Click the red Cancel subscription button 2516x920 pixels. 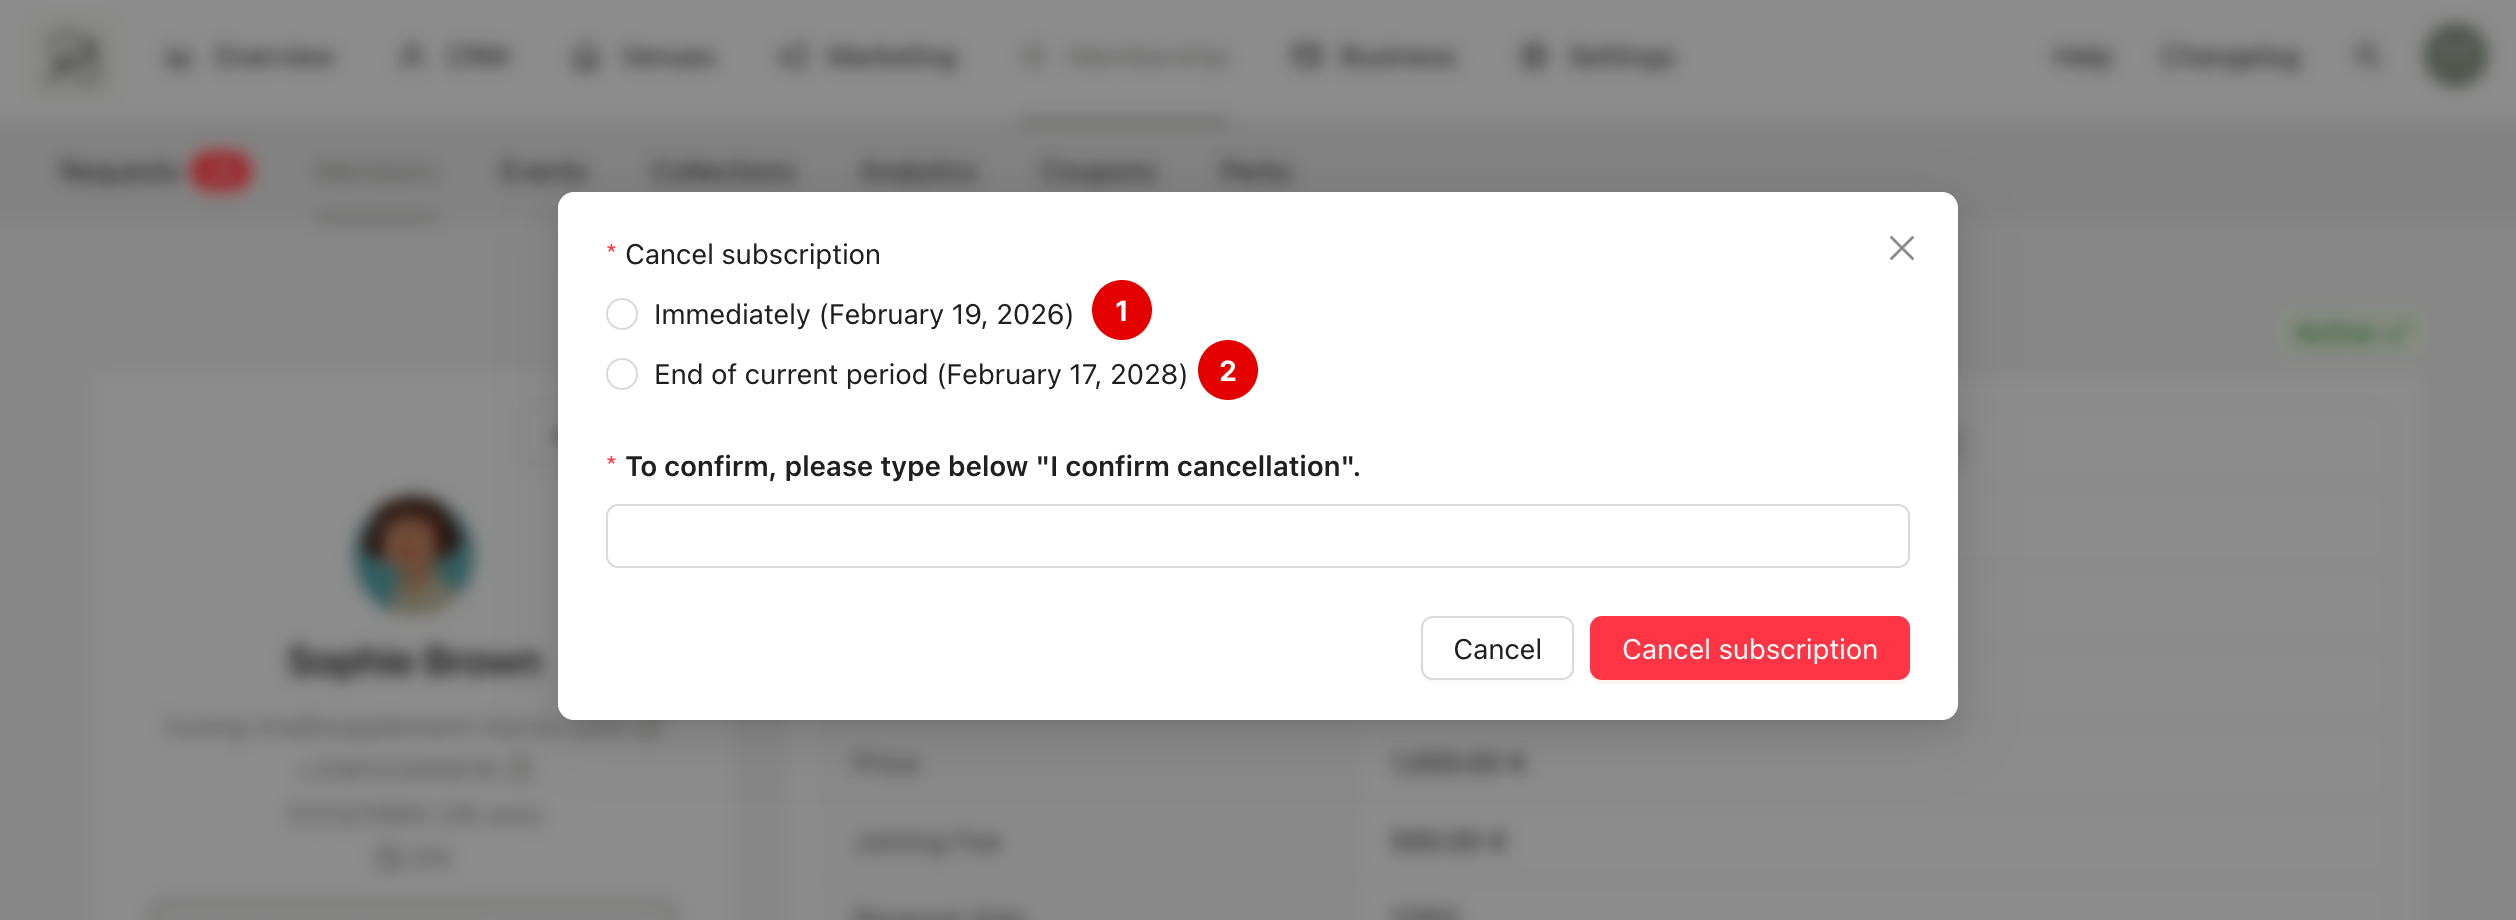click(x=1749, y=649)
